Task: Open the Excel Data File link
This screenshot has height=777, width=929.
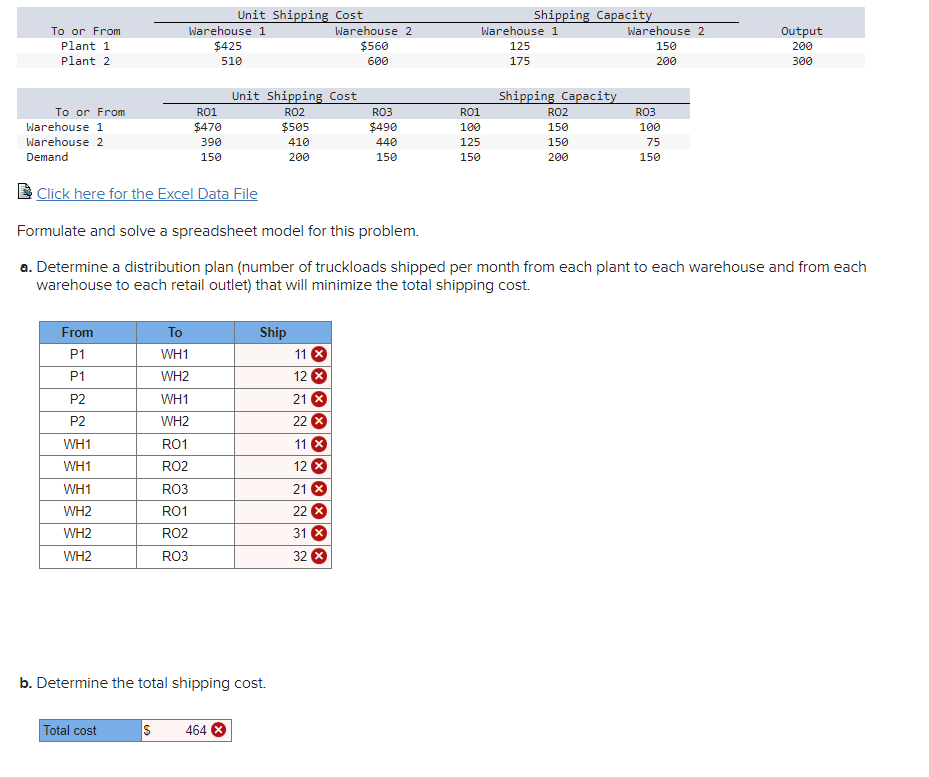Action: pos(146,193)
